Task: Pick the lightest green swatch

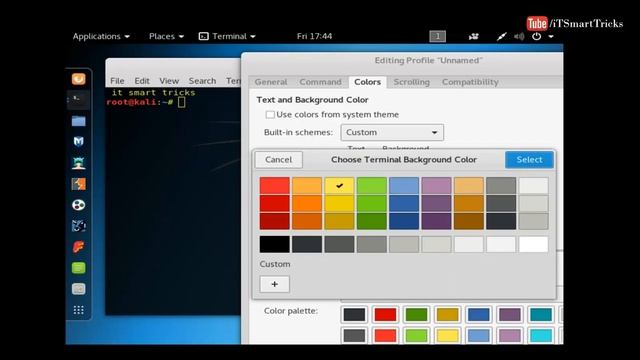Action: pos(371,185)
